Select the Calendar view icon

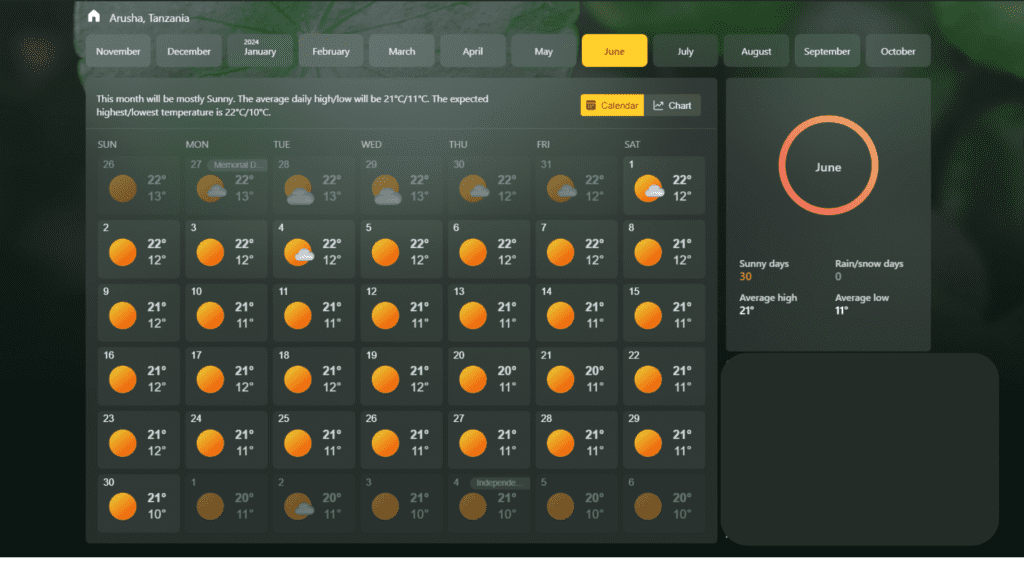pyautogui.click(x=589, y=105)
